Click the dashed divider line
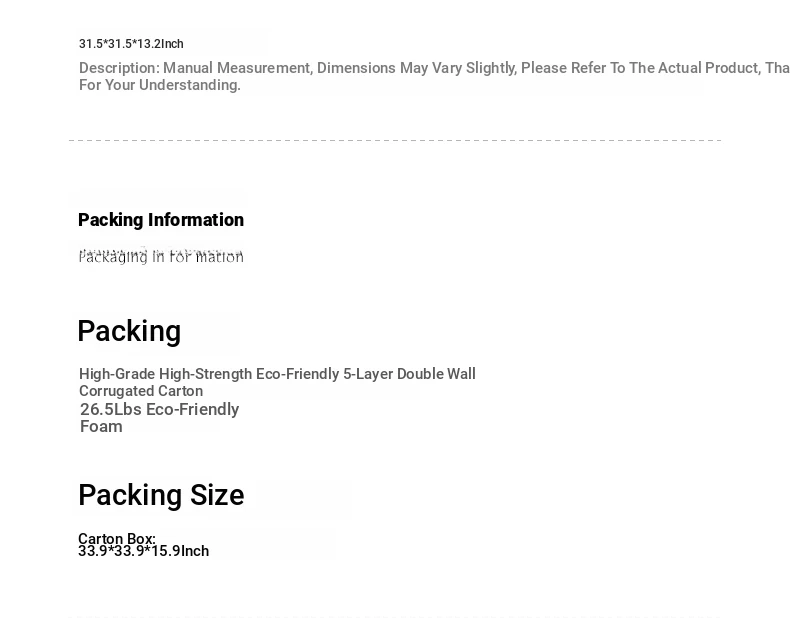This screenshot has width=790, height=618. coord(395,140)
